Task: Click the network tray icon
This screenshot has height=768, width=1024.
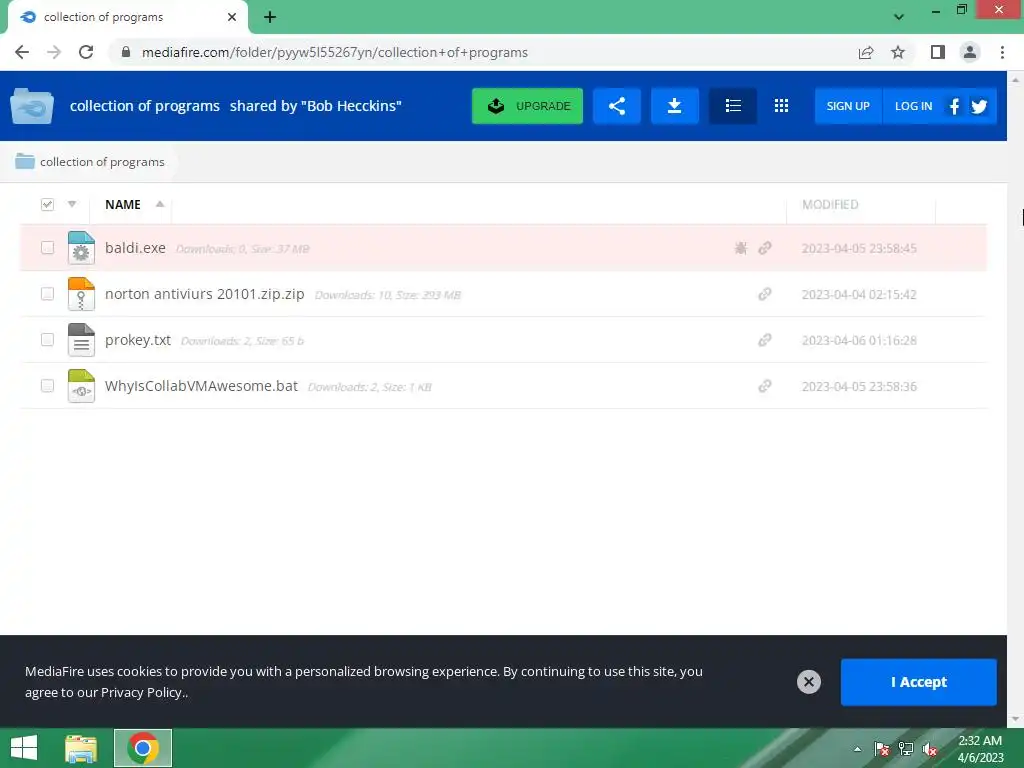Action: click(x=906, y=749)
